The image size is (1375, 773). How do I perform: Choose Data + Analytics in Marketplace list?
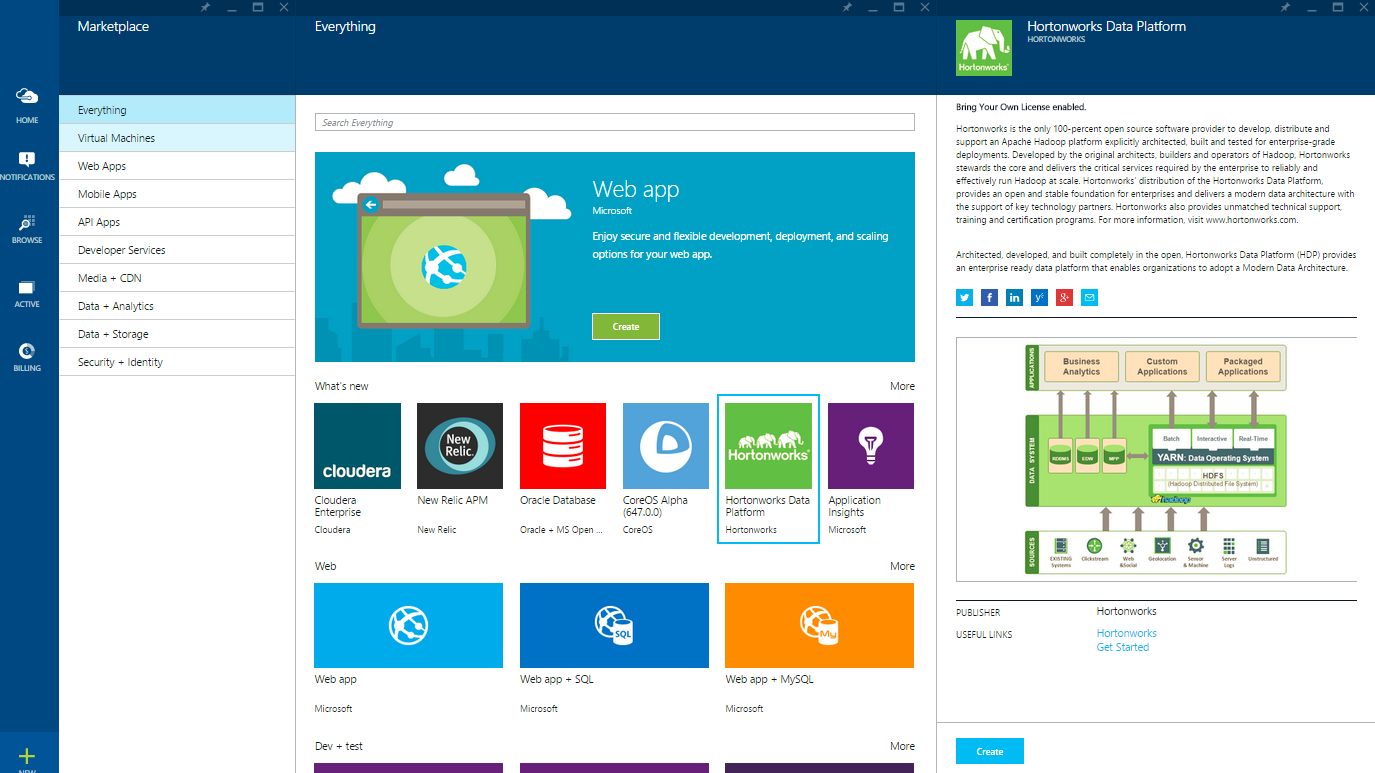[x=115, y=306]
